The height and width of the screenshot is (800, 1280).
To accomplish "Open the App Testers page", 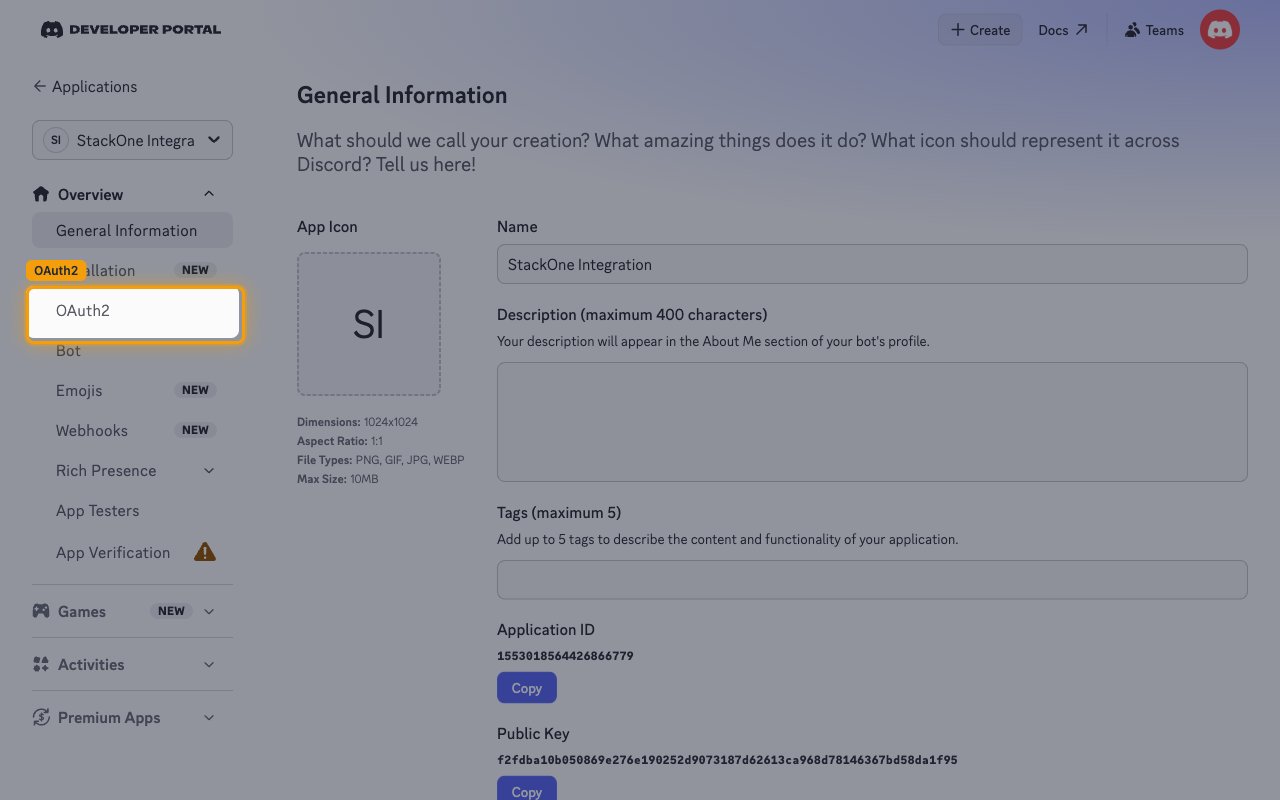I will tap(133, 511).
